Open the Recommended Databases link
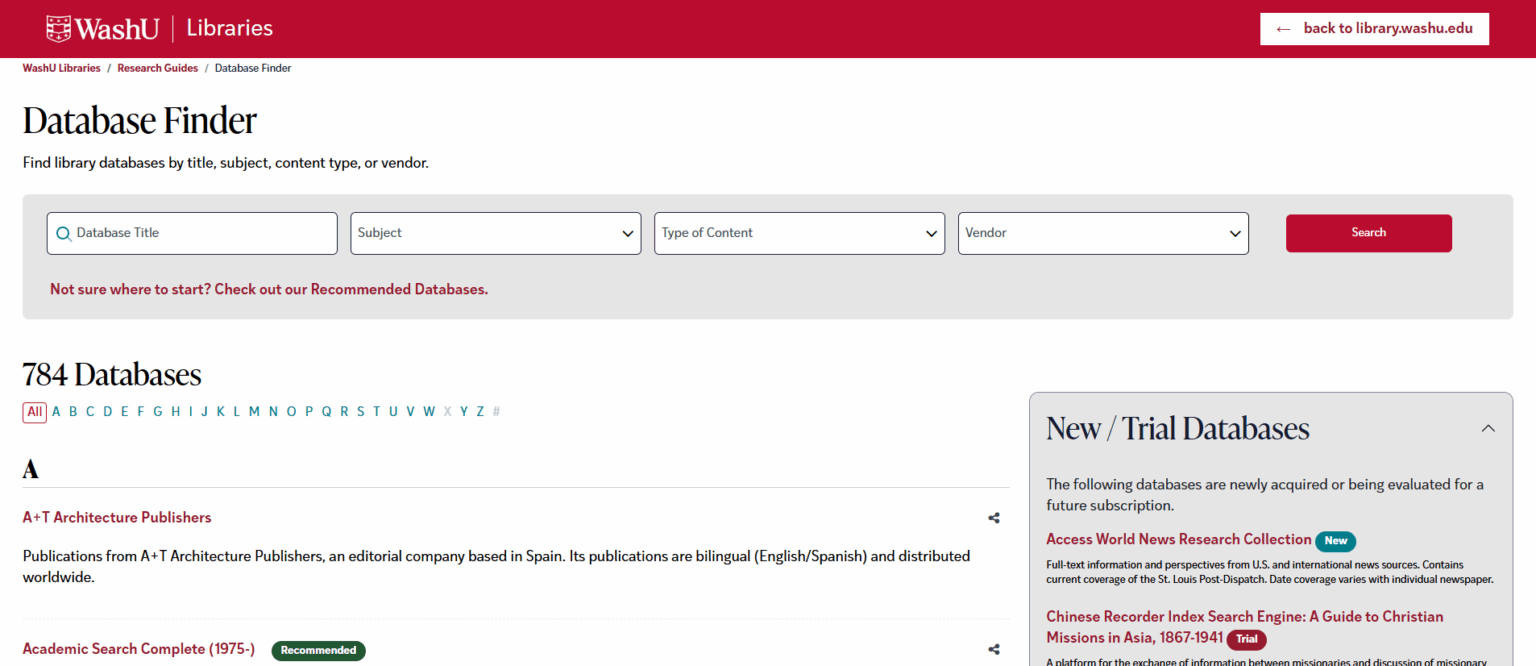 (x=398, y=289)
